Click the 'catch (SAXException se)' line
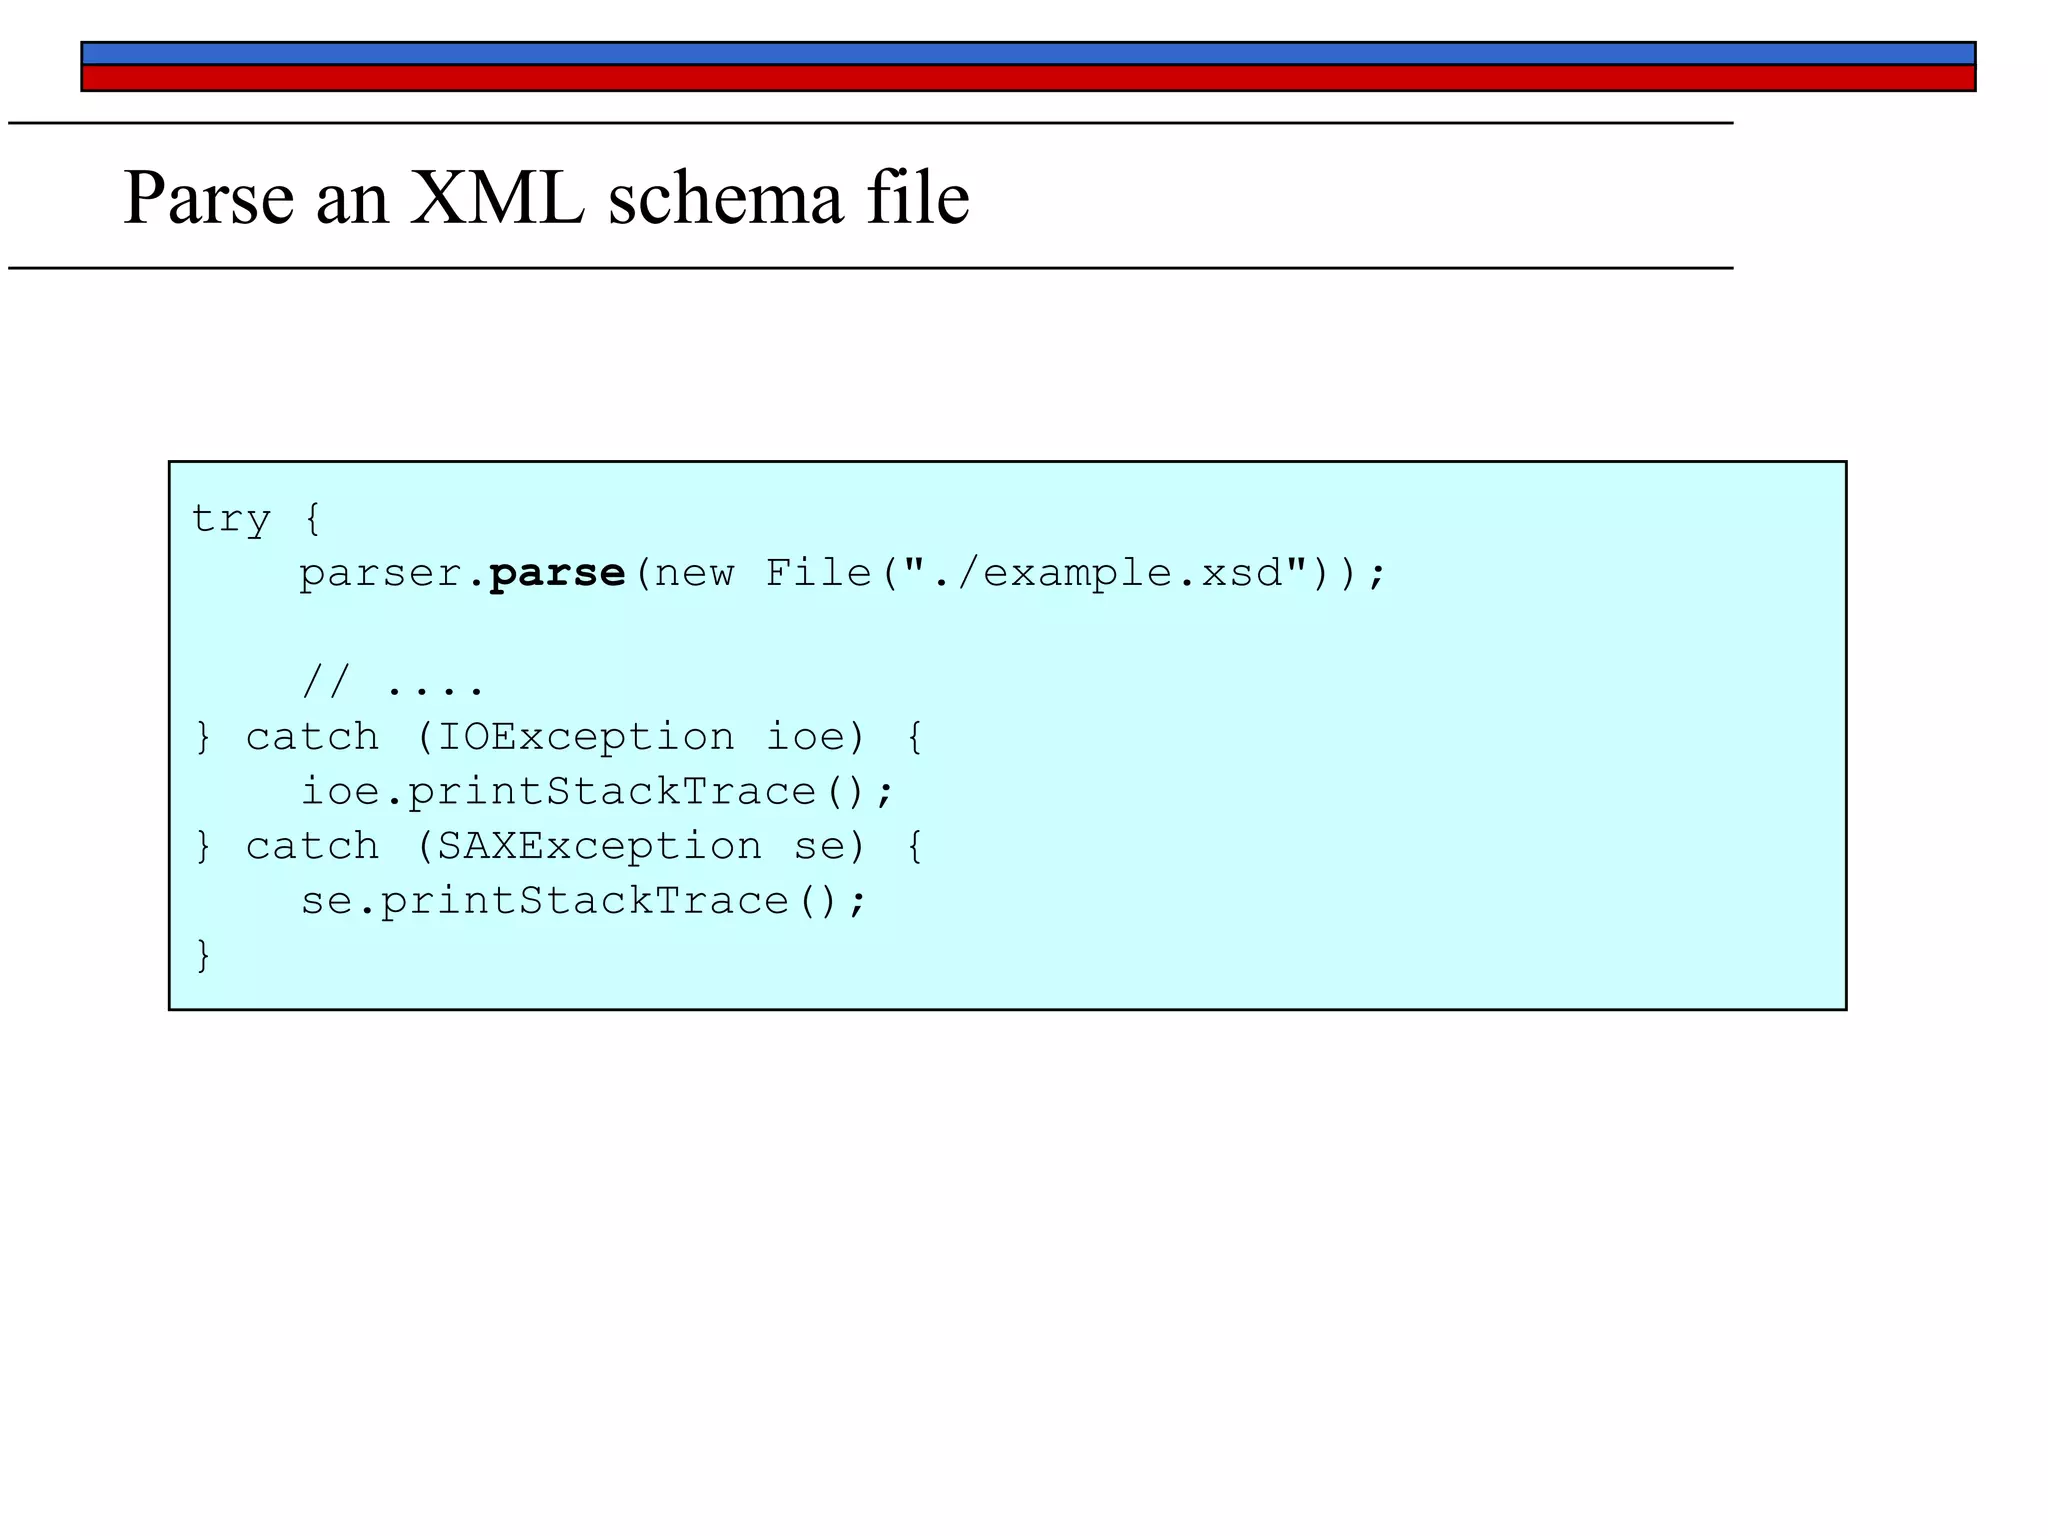The height and width of the screenshot is (1536, 2048). click(559, 847)
